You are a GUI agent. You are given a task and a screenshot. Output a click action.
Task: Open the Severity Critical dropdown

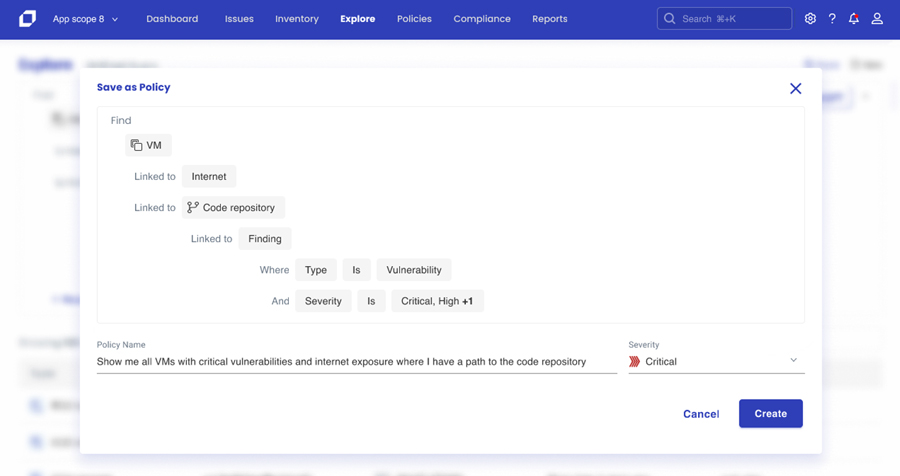716,362
